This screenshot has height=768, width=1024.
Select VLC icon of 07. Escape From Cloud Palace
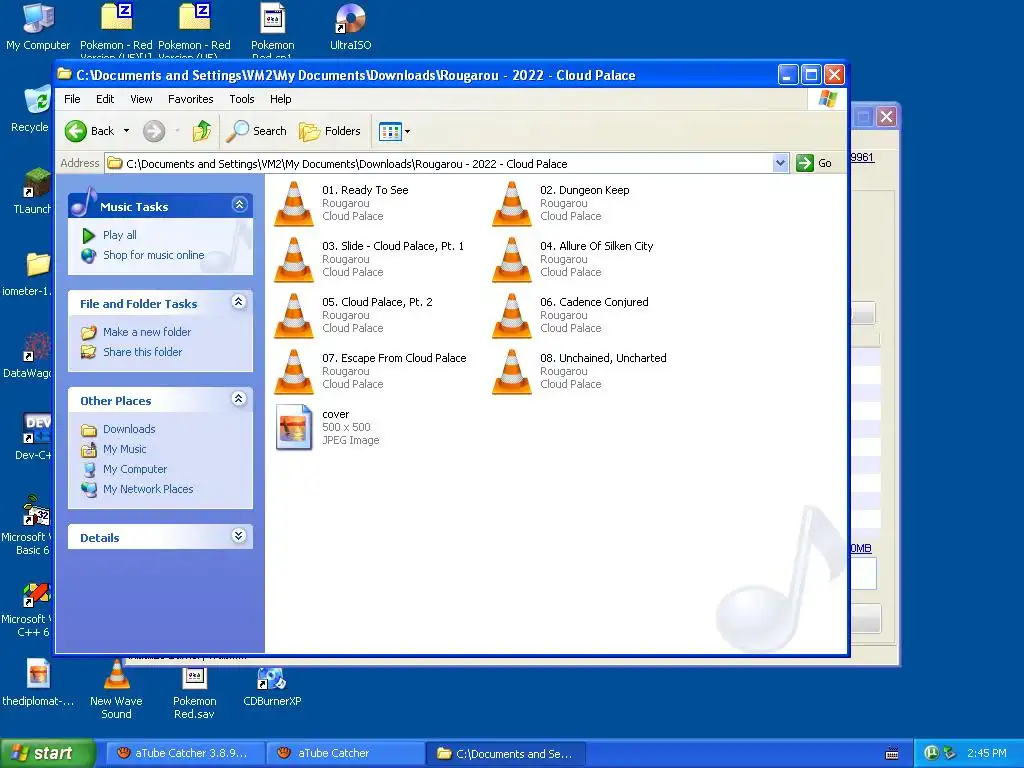click(x=294, y=372)
